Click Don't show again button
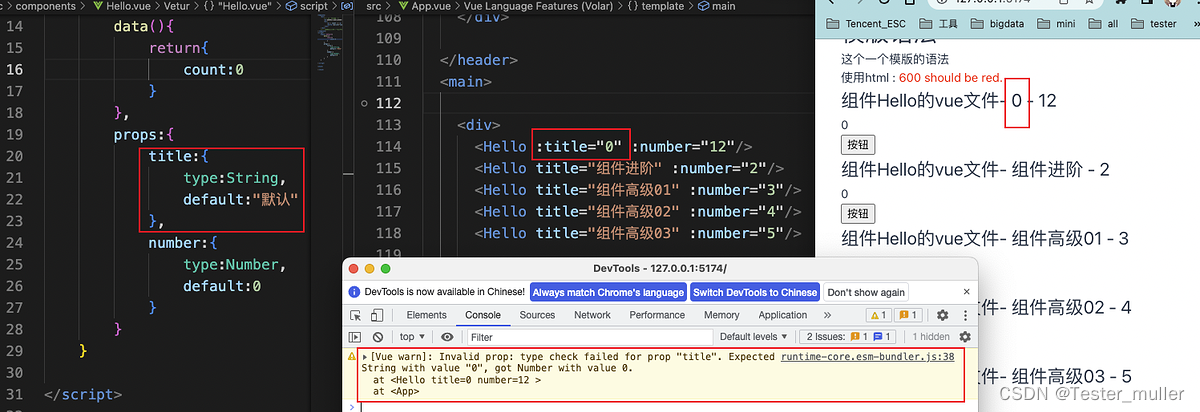The image size is (1200, 412). pyautogui.click(x=866, y=292)
